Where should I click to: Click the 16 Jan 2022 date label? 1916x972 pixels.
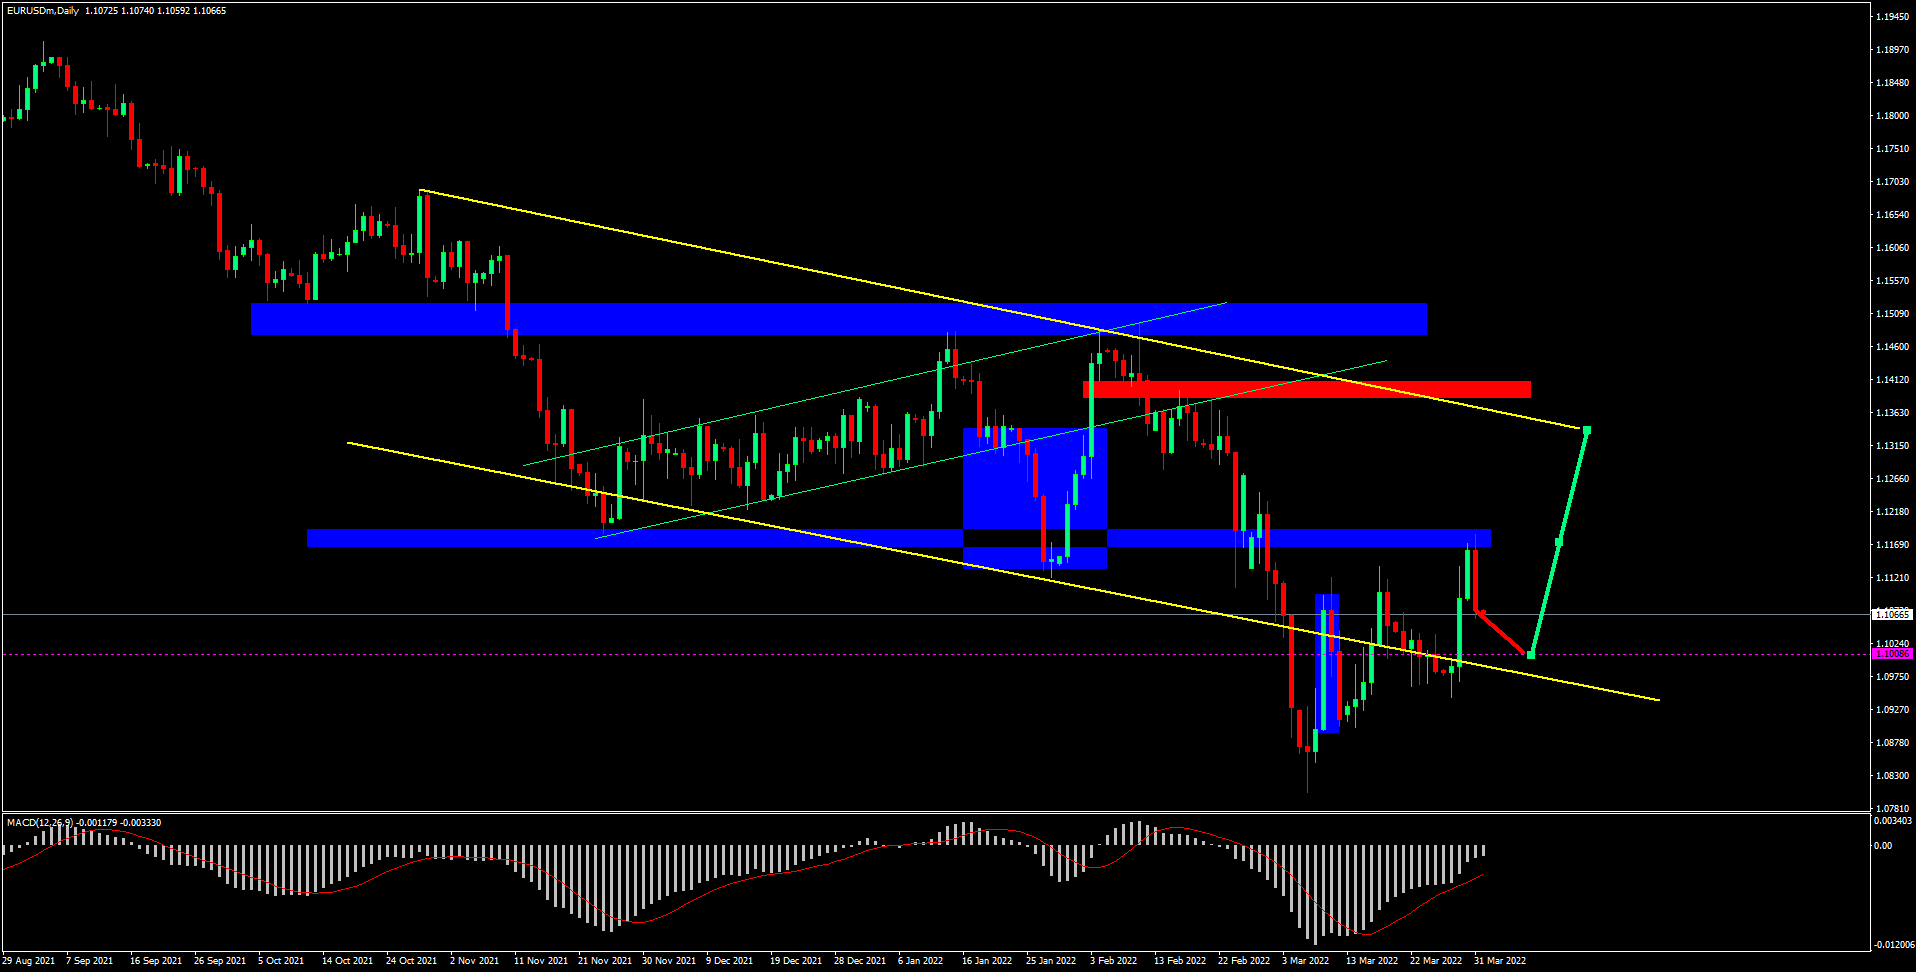click(988, 961)
